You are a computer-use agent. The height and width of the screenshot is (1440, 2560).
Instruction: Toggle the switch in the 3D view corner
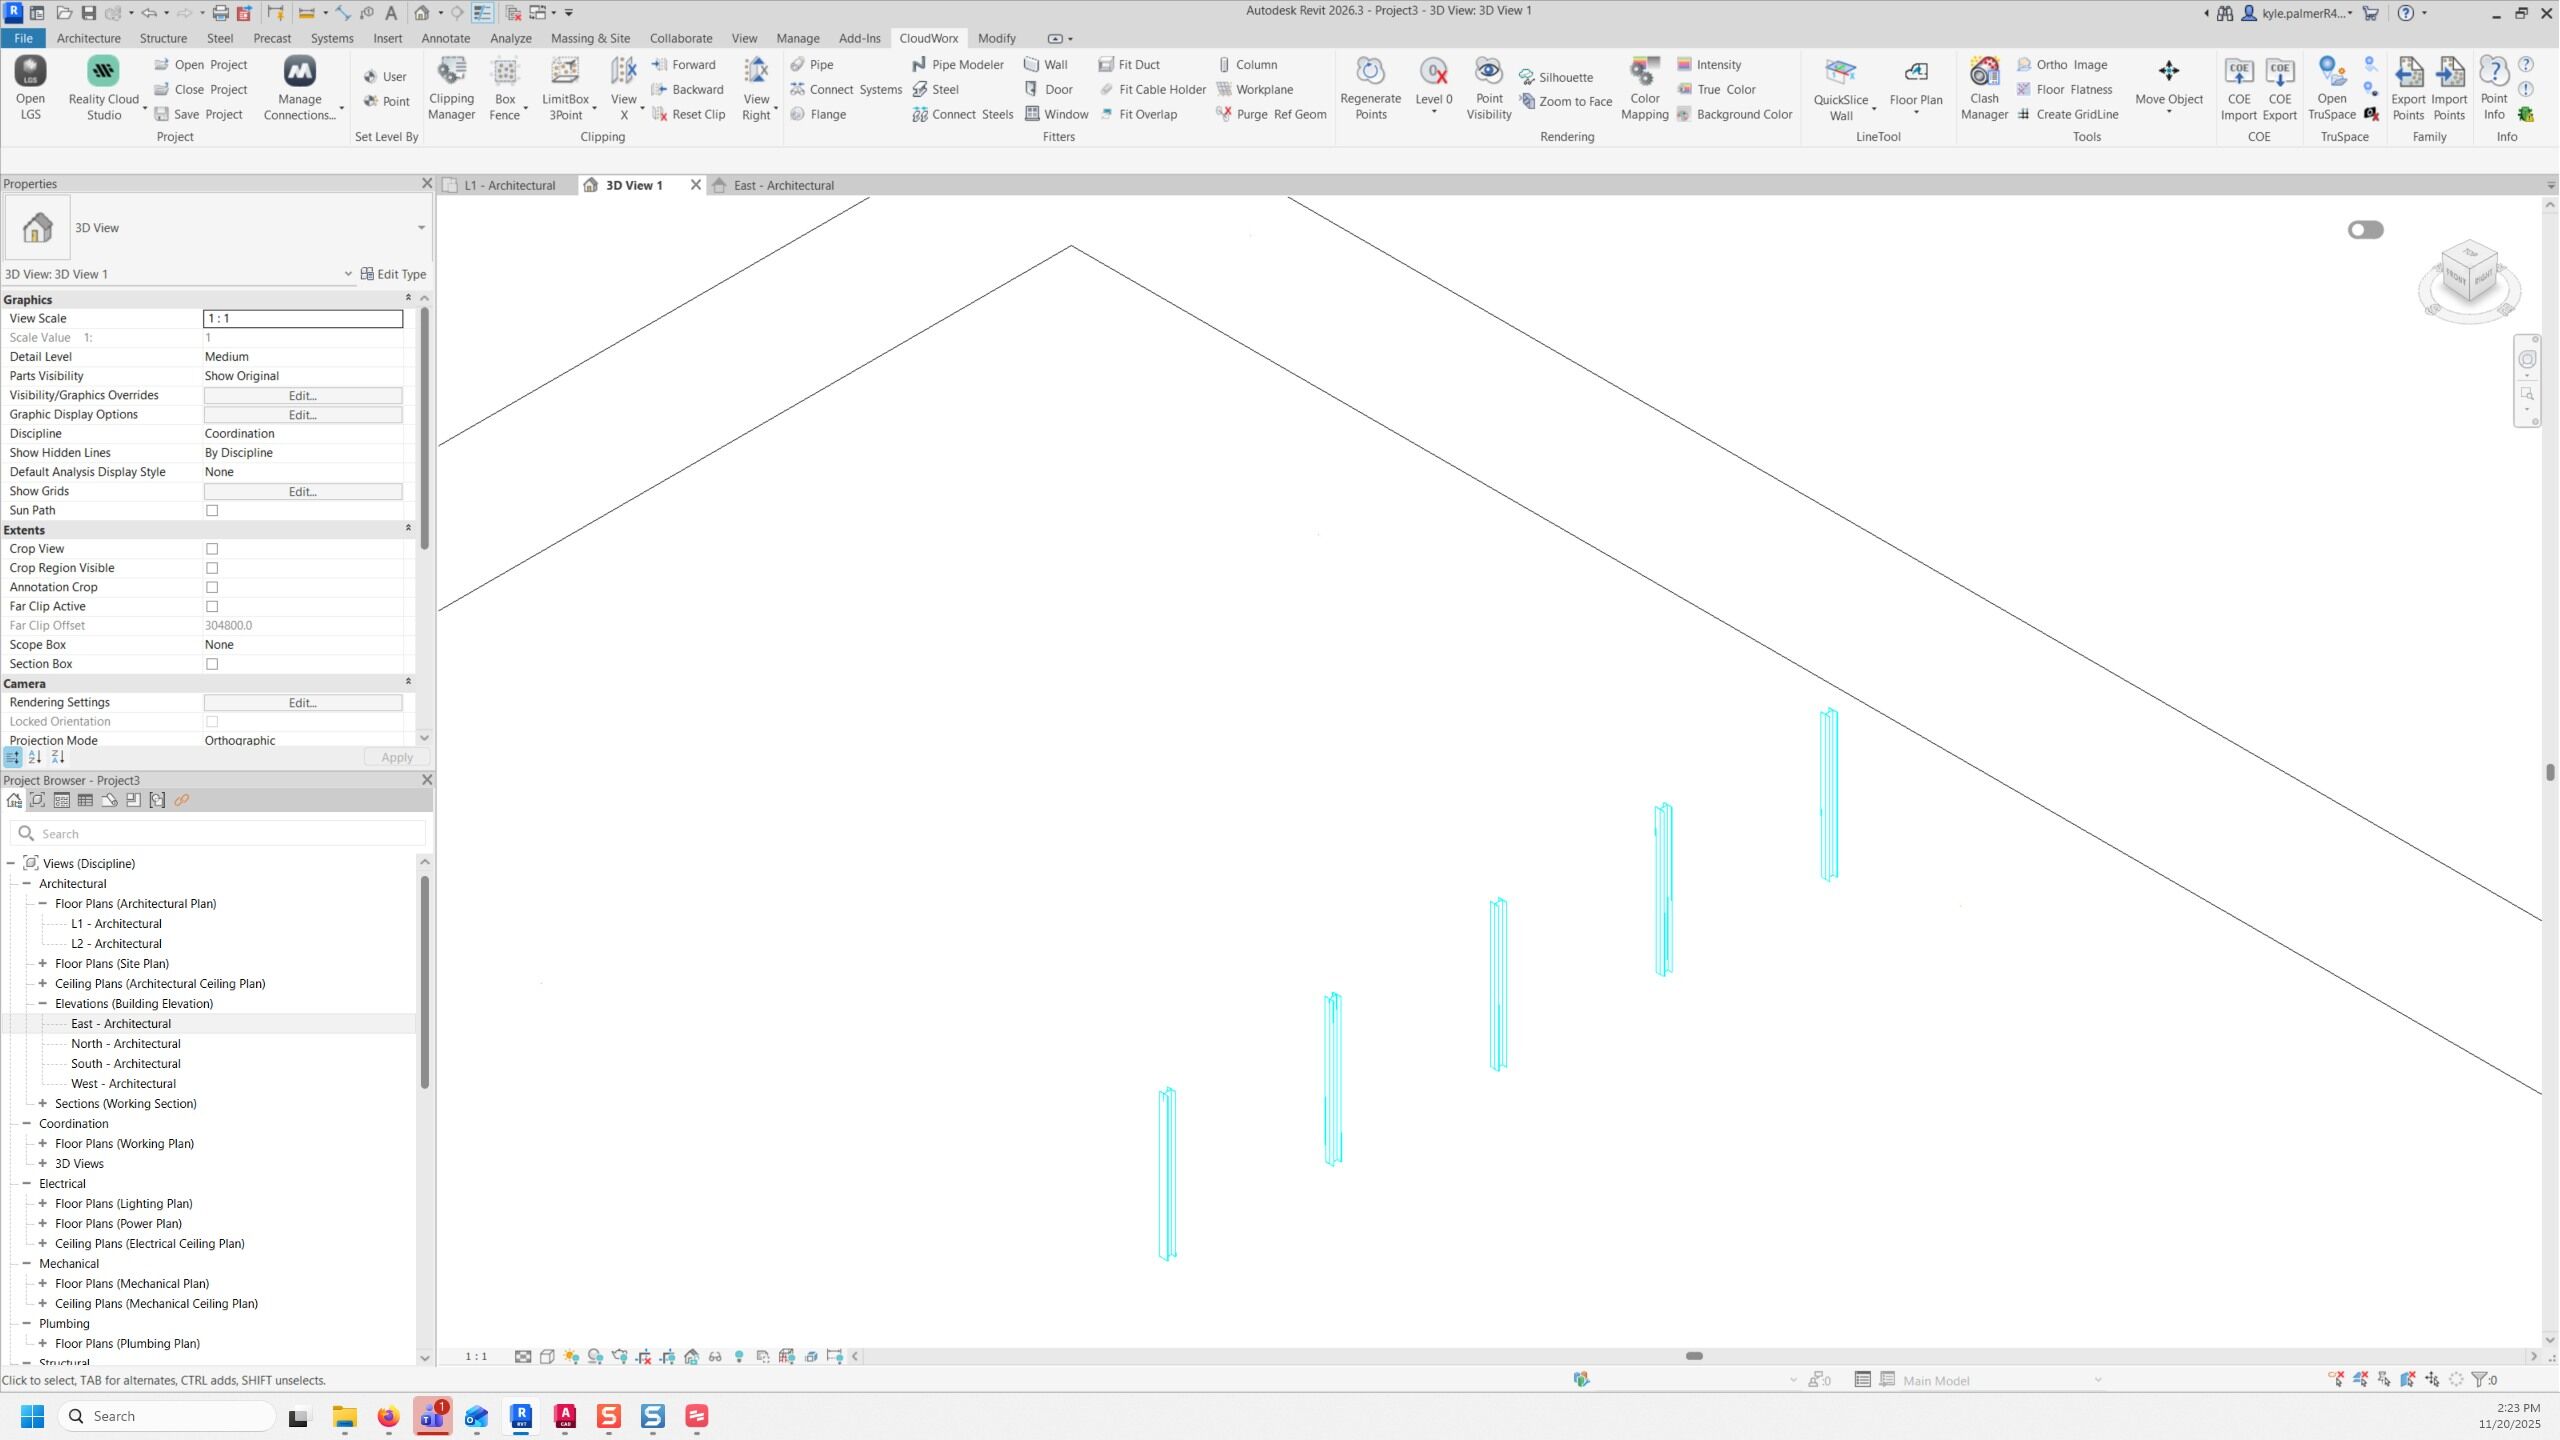tap(2365, 230)
